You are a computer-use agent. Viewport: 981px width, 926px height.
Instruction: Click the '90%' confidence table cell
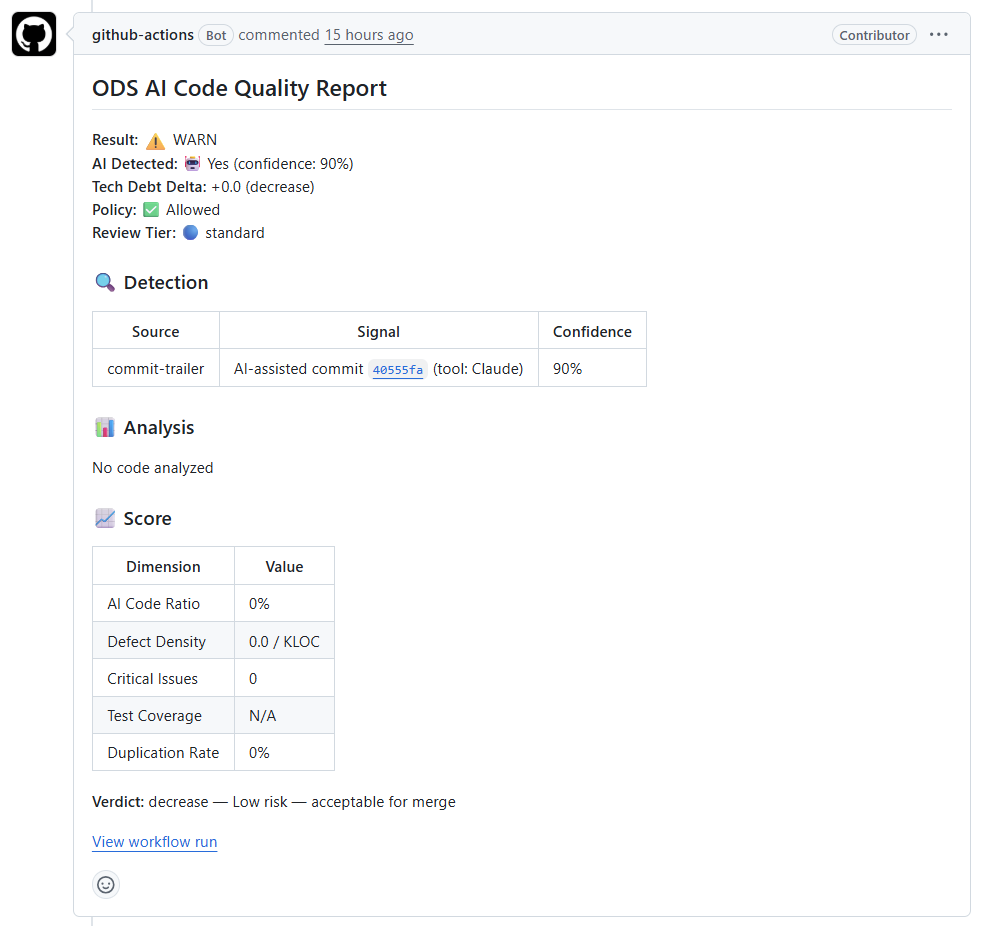point(592,369)
